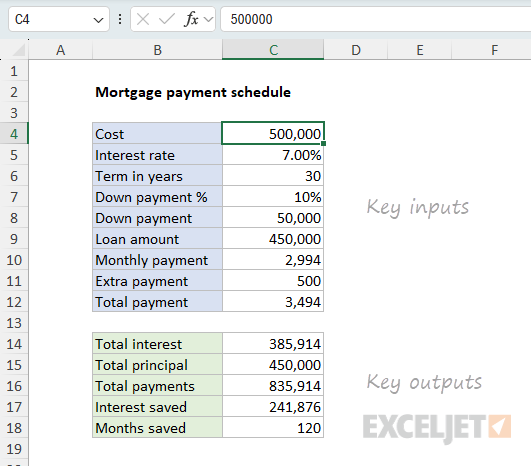The image size is (531, 466).
Task: Click the 'Monthly payment' label cell
Action: 157,260
